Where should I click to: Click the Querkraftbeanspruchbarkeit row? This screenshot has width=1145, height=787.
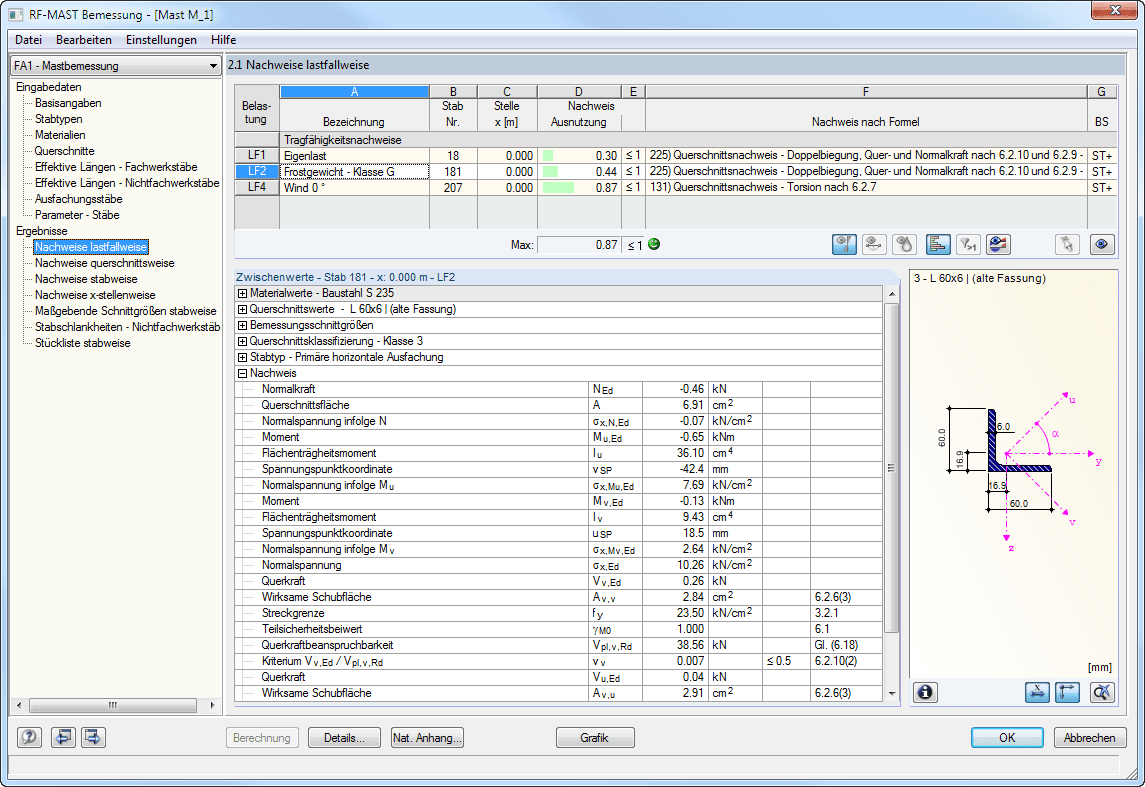click(x=559, y=645)
